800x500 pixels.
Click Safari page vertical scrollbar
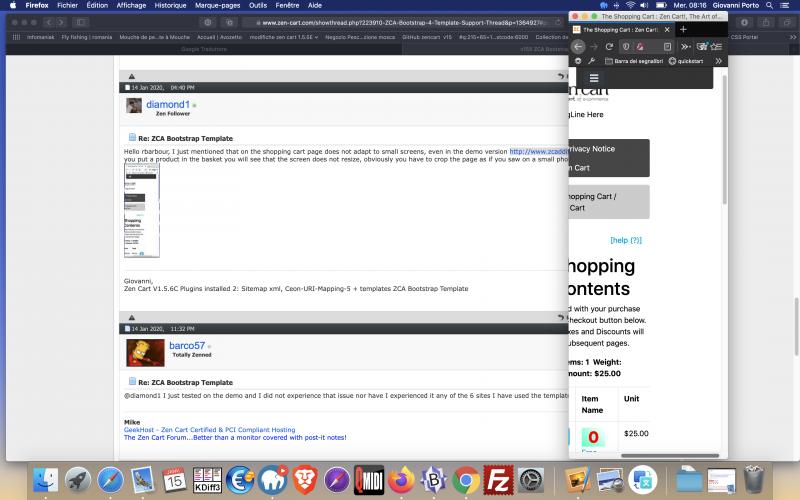coord(796,327)
